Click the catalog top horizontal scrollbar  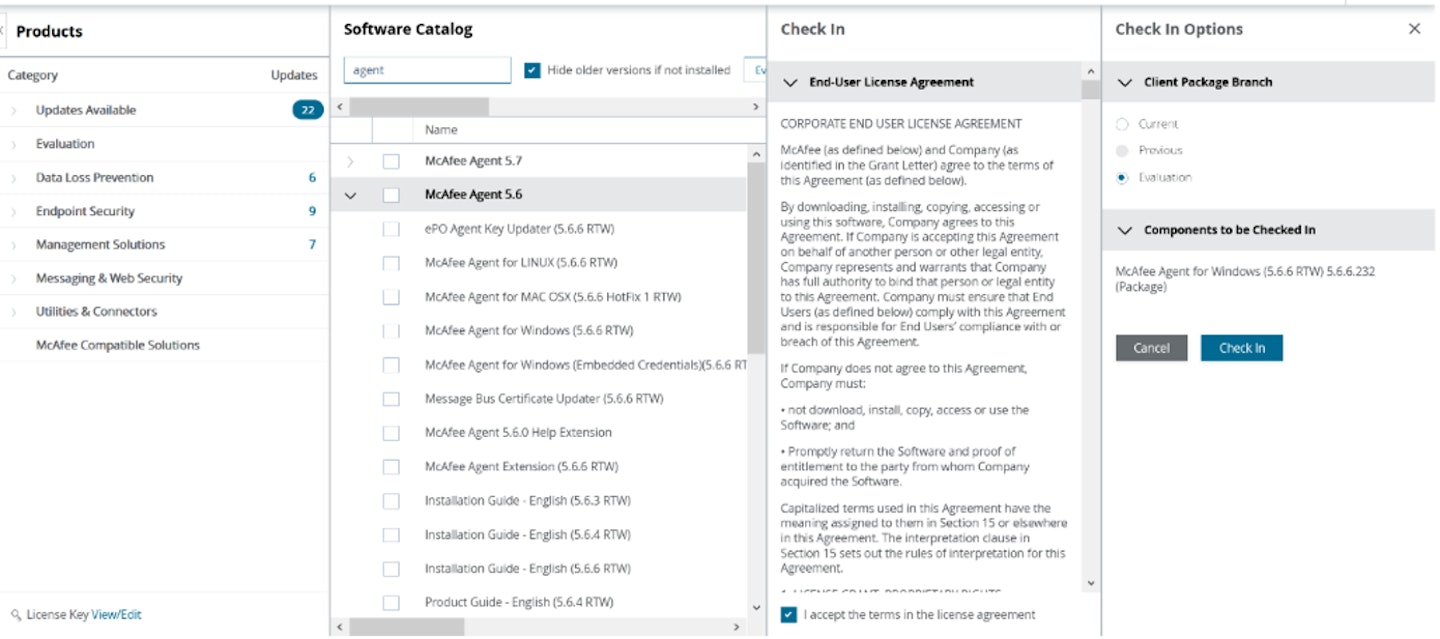click(419, 106)
